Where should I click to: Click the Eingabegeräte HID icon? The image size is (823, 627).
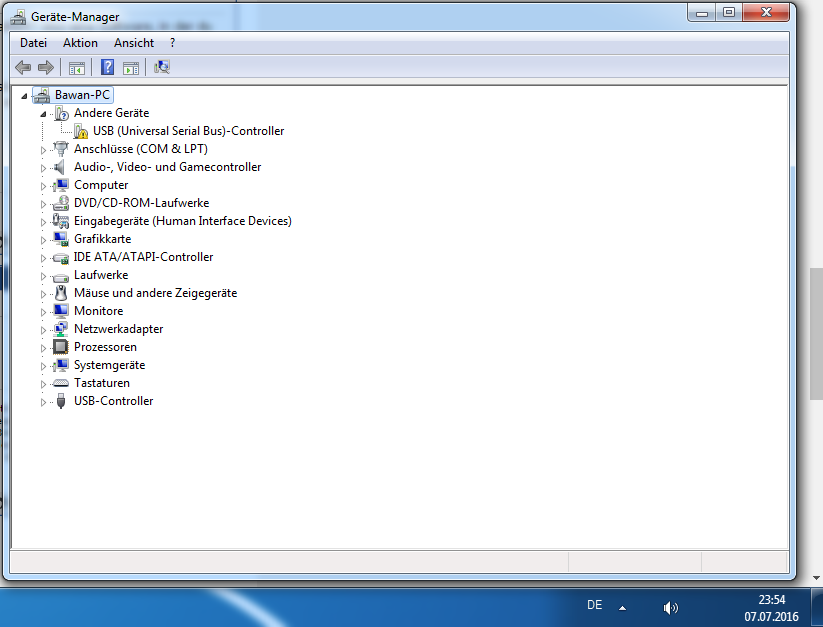pyautogui.click(x=61, y=221)
